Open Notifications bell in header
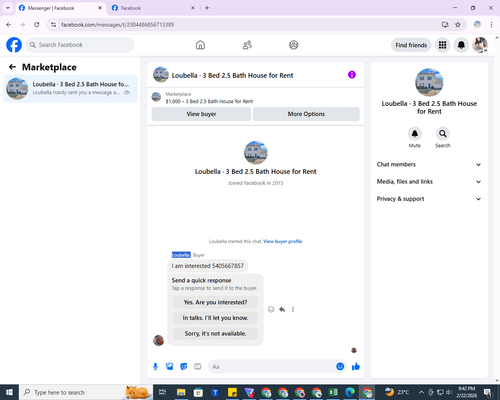 point(461,45)
